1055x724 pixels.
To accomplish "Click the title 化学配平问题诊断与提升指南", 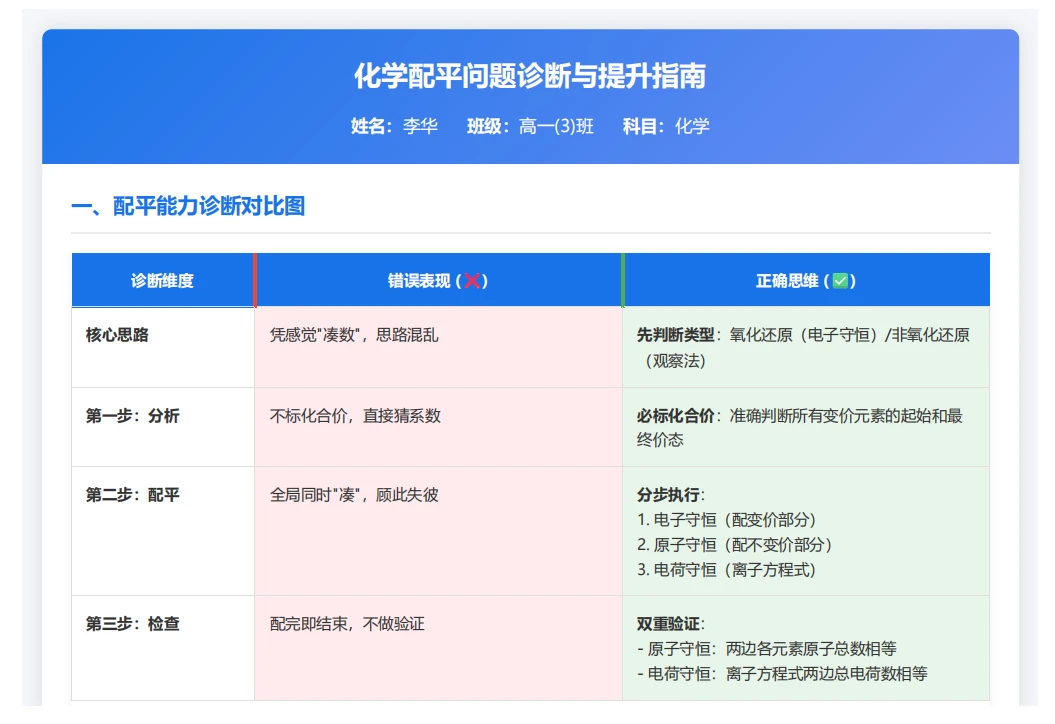I will pyautogui.click(x=530, y=75).
